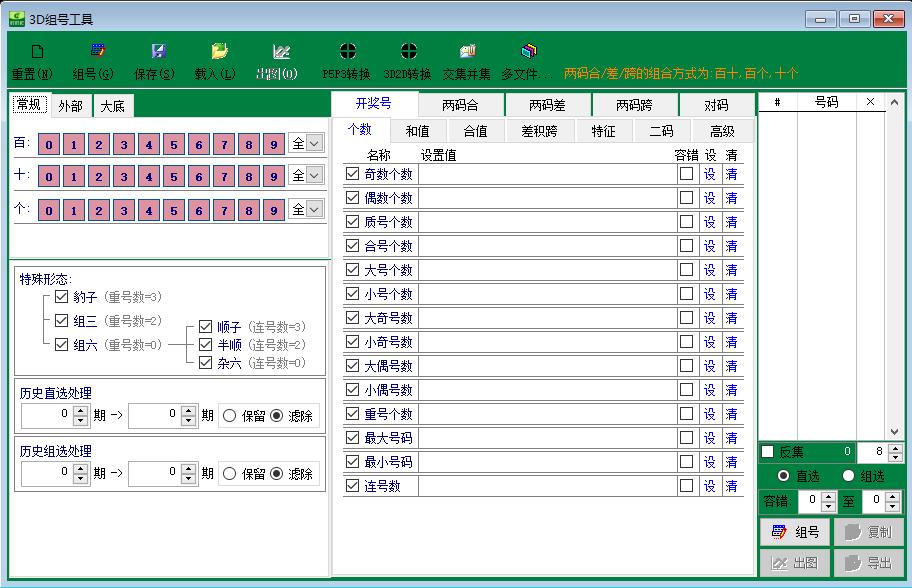Click the 多文件 toolbar icon
Viewport: 912px width, 588px height.
529,52
